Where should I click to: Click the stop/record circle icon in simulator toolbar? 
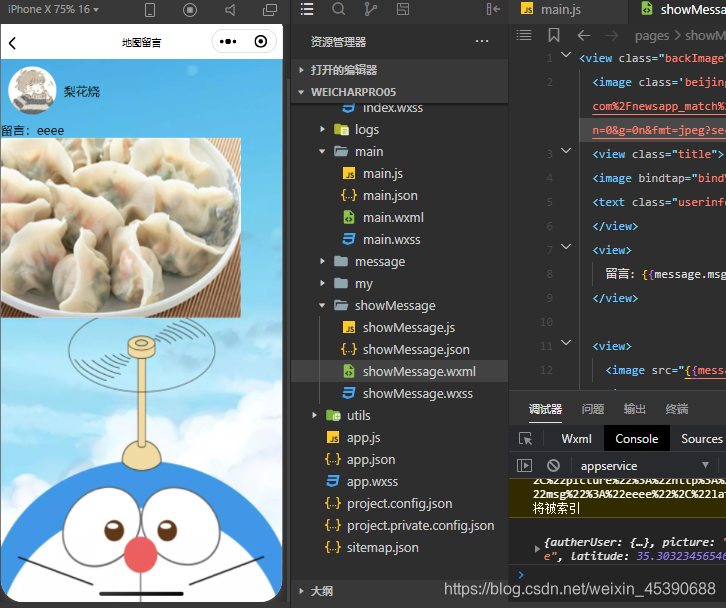click(x=190, y=10)
